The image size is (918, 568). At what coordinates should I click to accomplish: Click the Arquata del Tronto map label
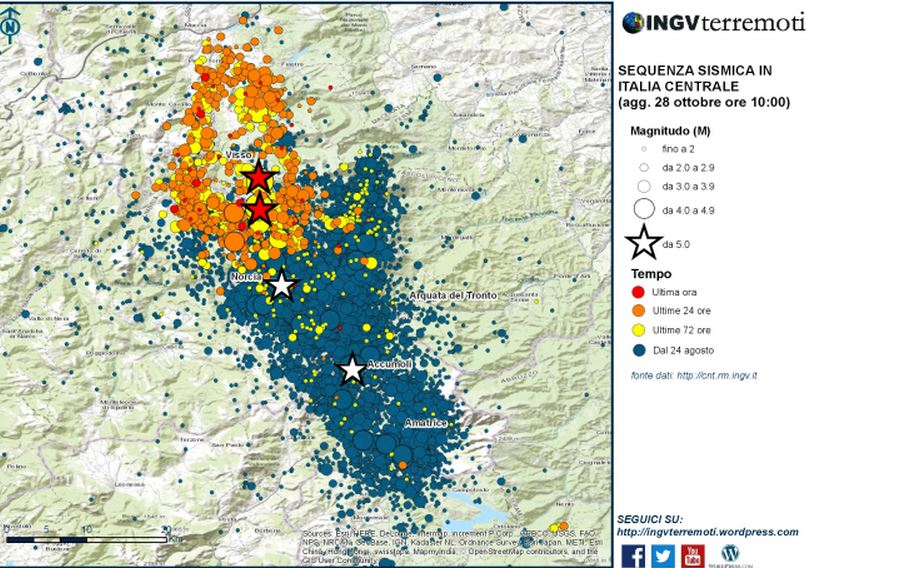click(x=452, y=296)
